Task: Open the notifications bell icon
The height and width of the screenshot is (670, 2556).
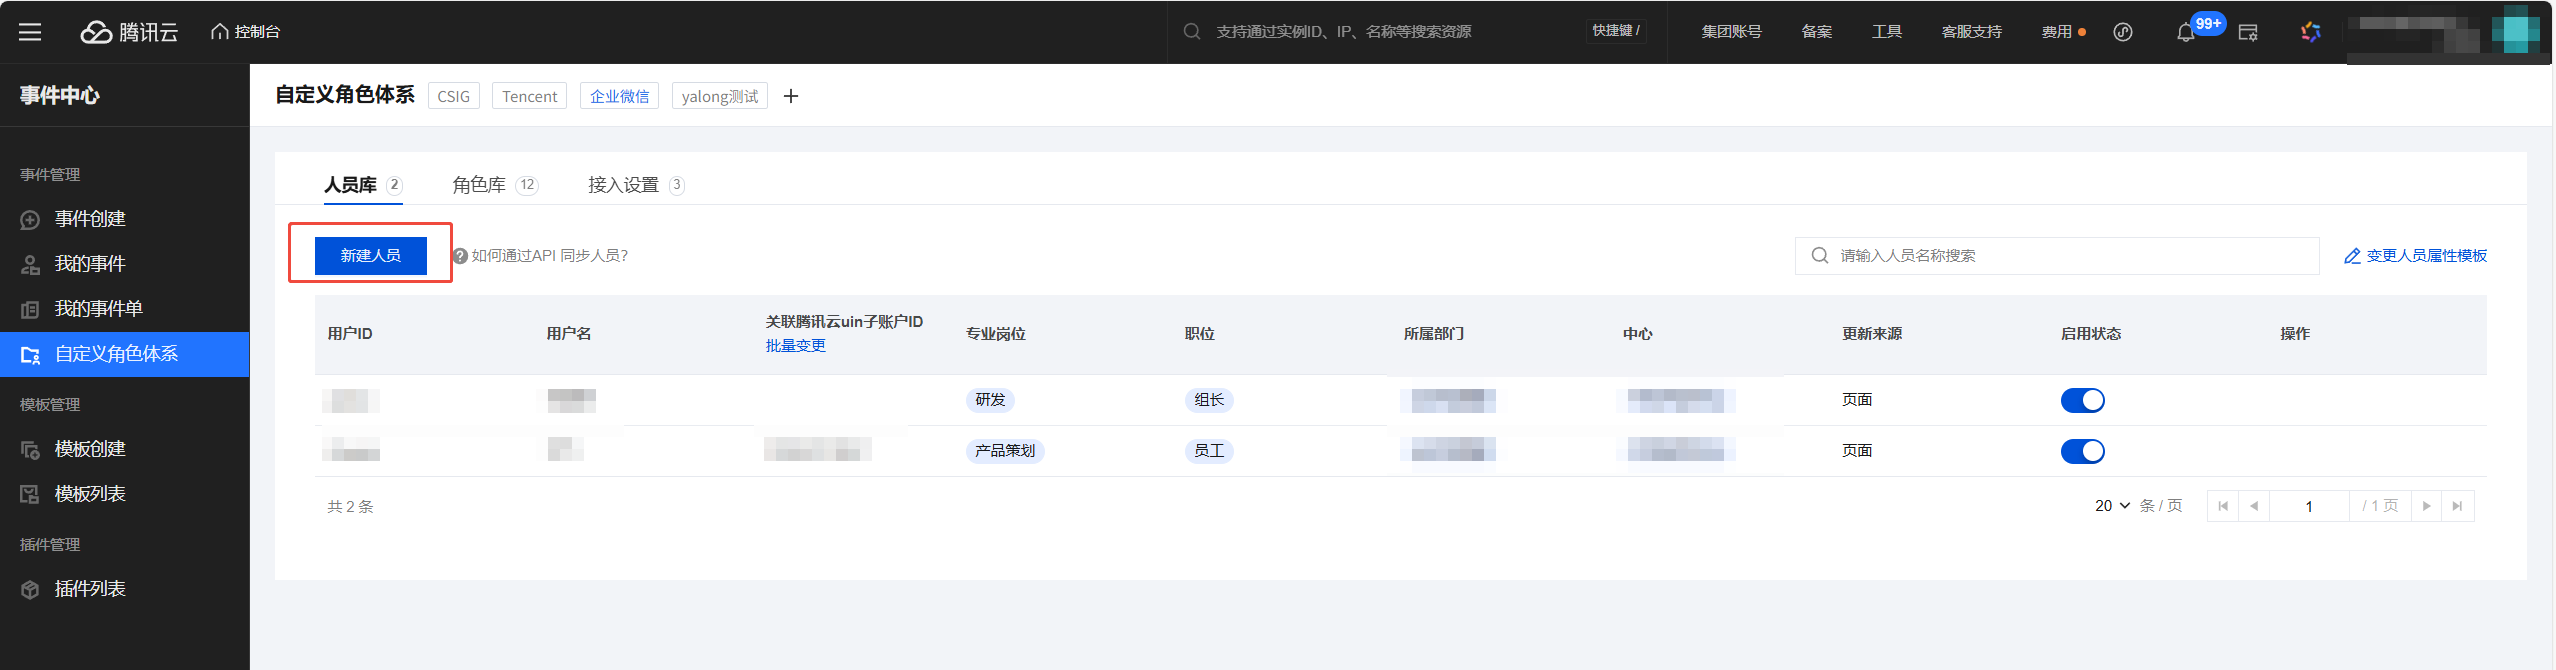Action: tap(2186, 33)
